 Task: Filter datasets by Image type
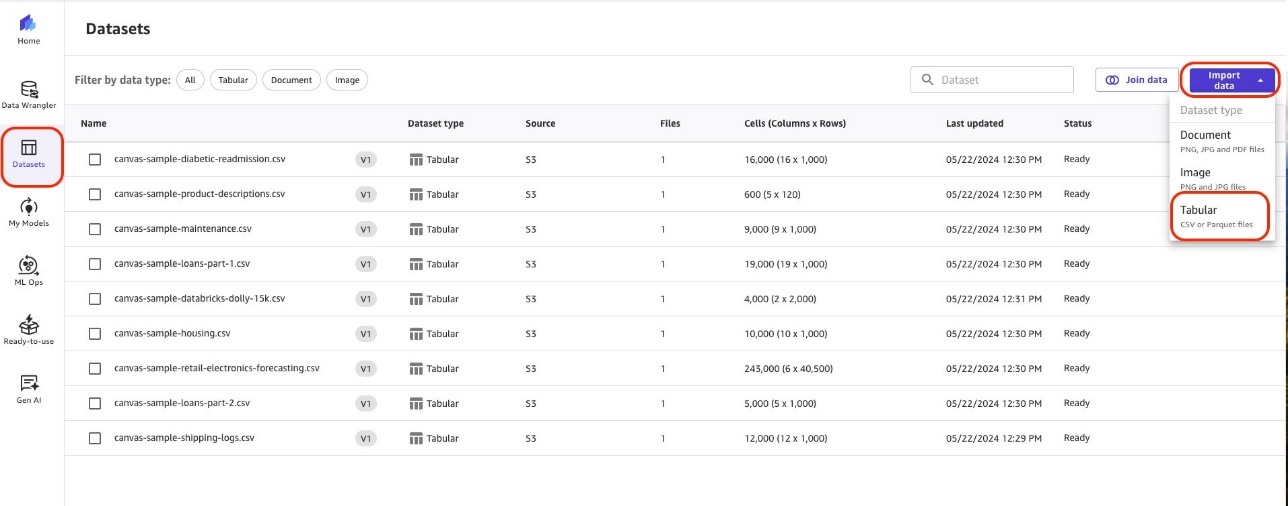347,80
